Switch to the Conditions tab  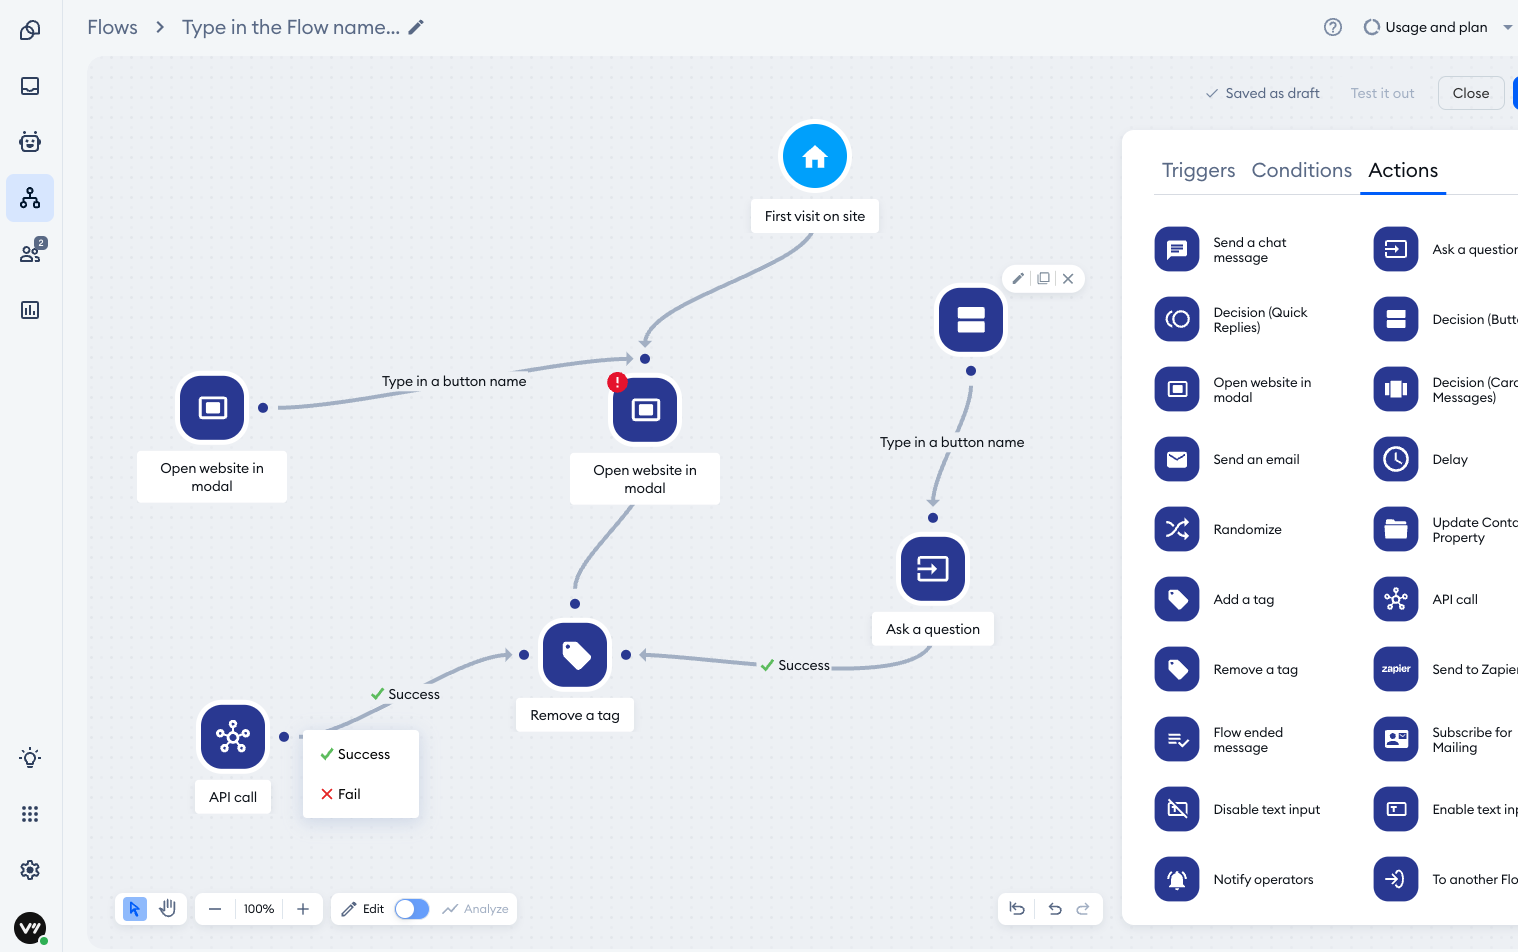[1301, 170]
